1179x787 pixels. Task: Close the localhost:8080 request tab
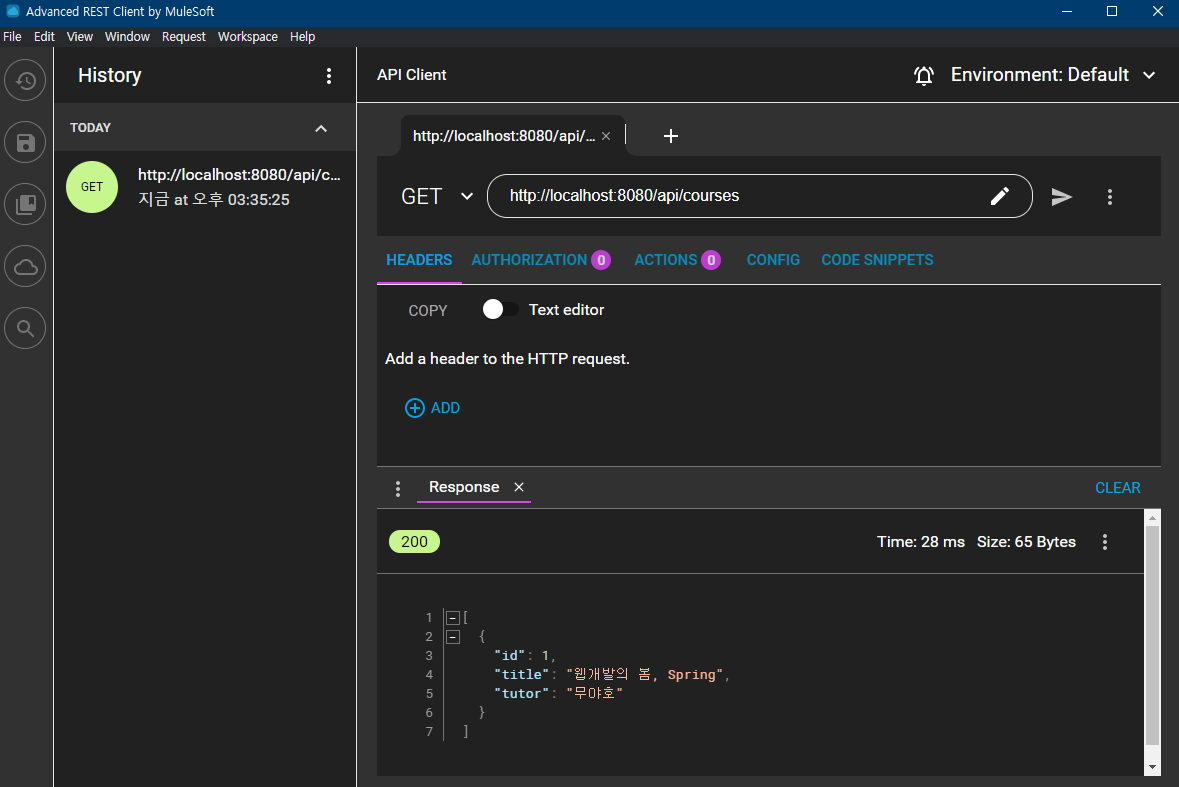click(x=606, y=136)
